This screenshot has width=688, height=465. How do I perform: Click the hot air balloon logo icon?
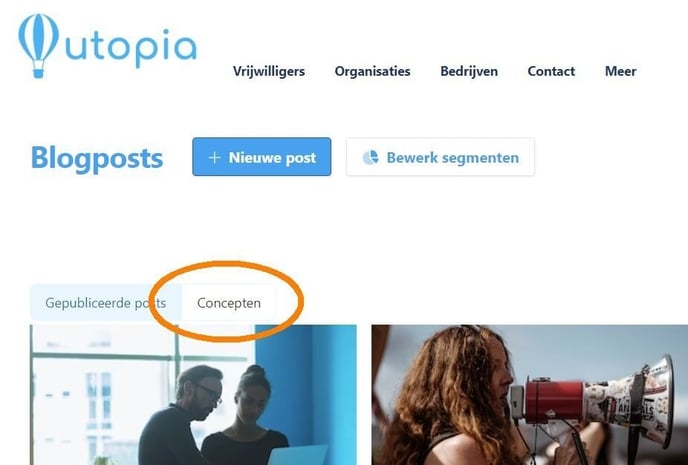click(x=38, y=46)
